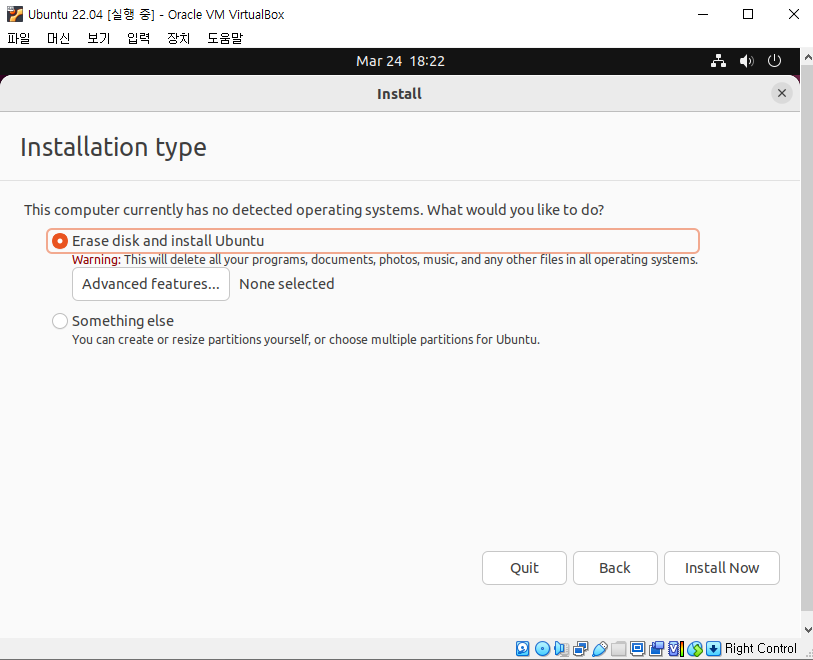Click the keyboard capture arrow icon
This screenshot has width=813, height=660.
[x=713, y=648]
